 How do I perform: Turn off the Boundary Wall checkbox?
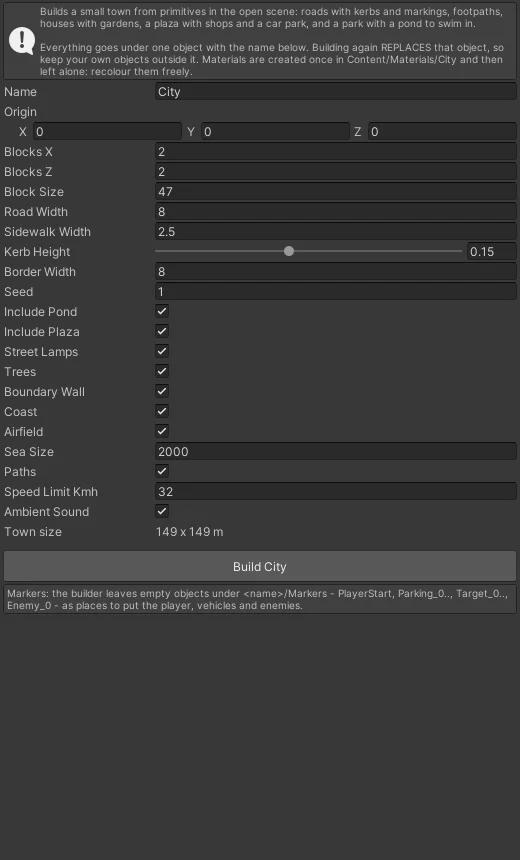[162, 392]
